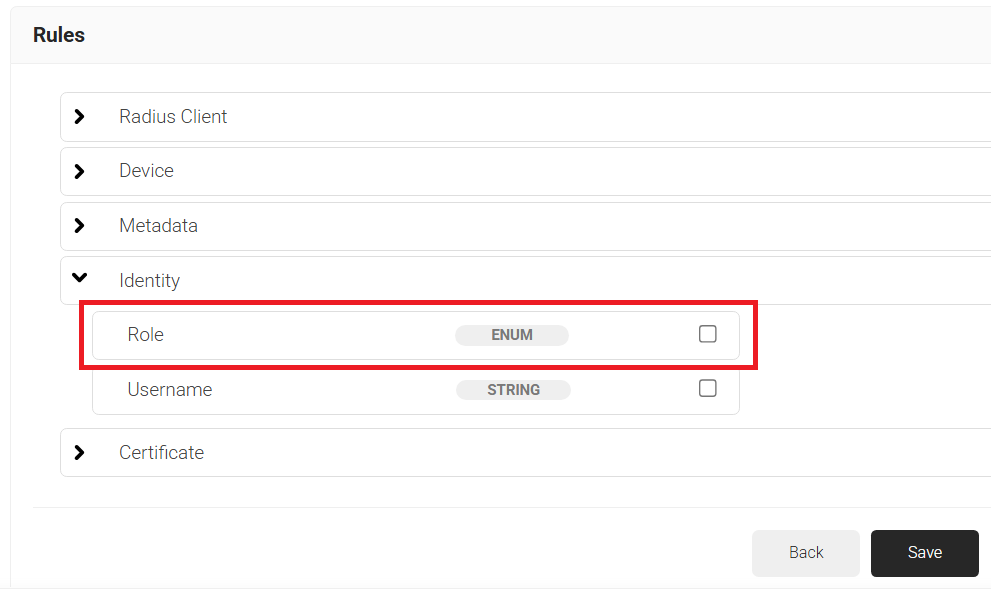Tick the Username checkbox

coord(708,389)
